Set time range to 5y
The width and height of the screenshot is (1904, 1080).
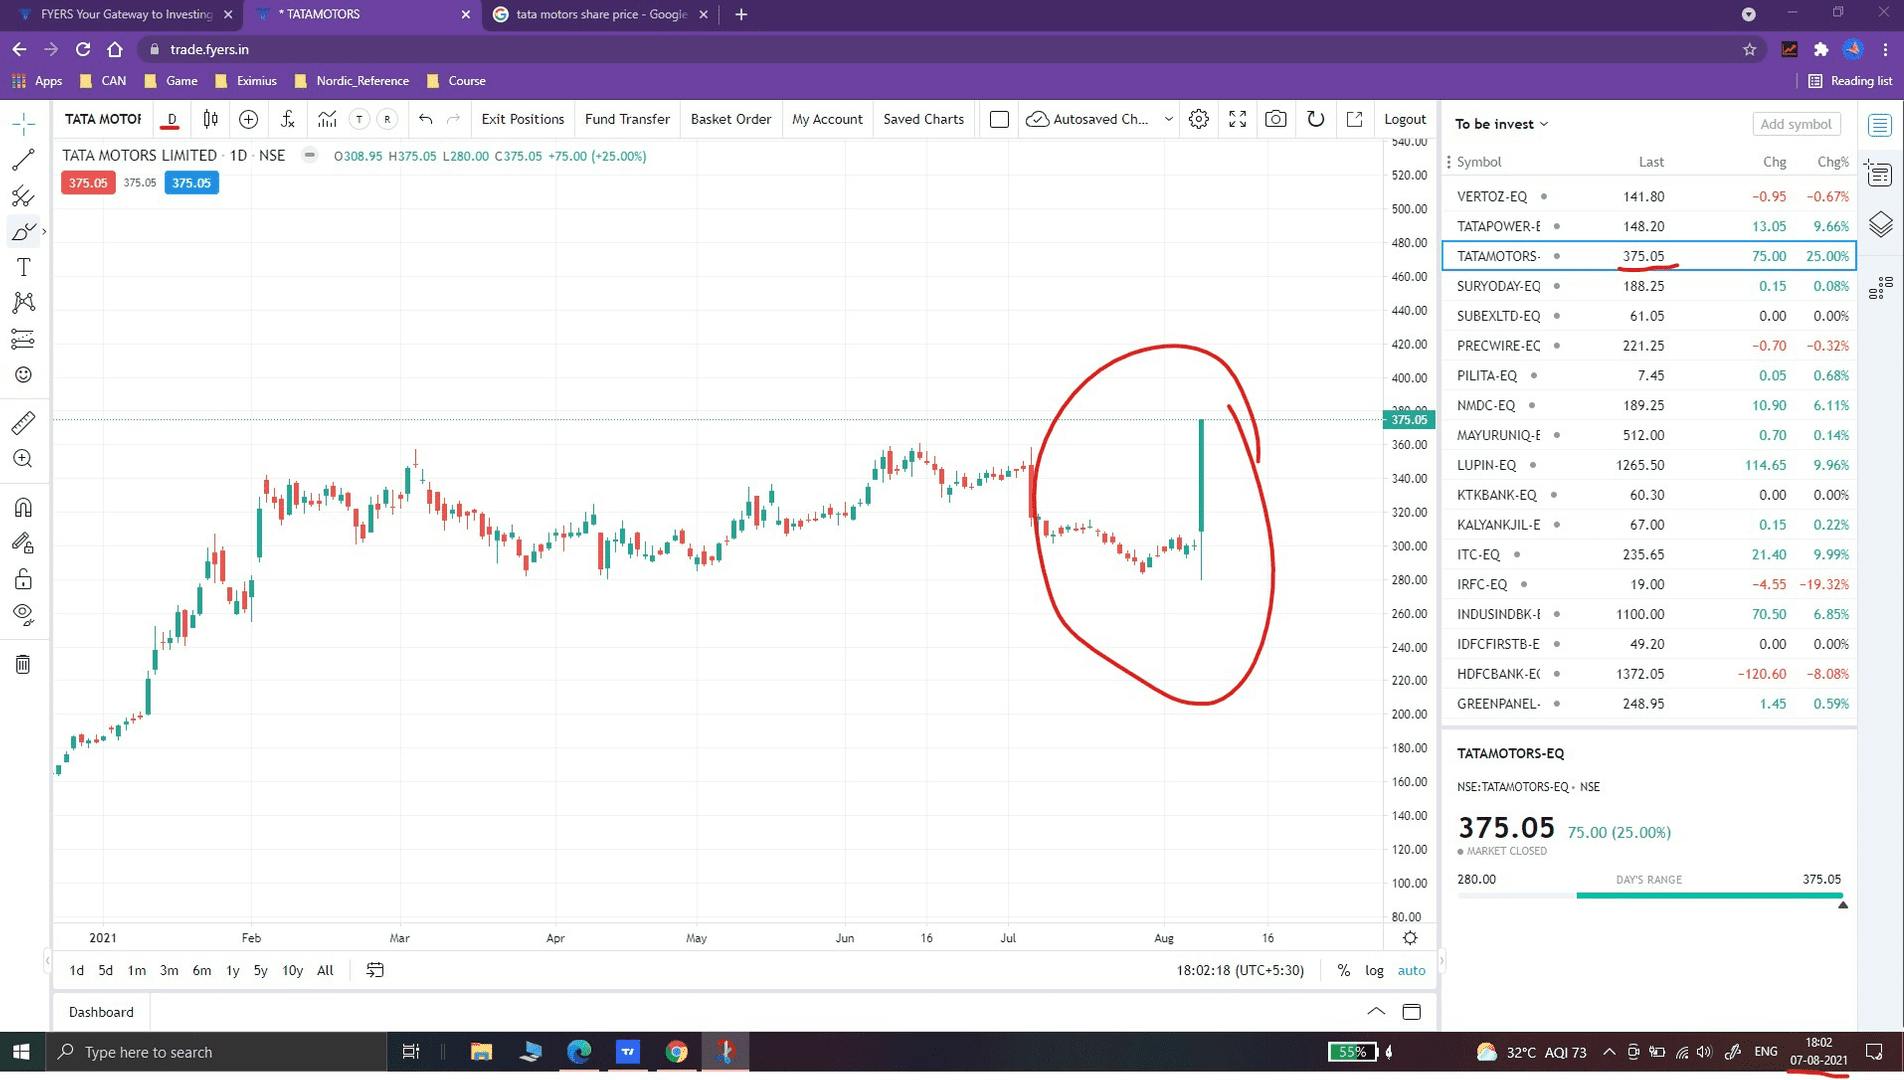pos(260,970)
